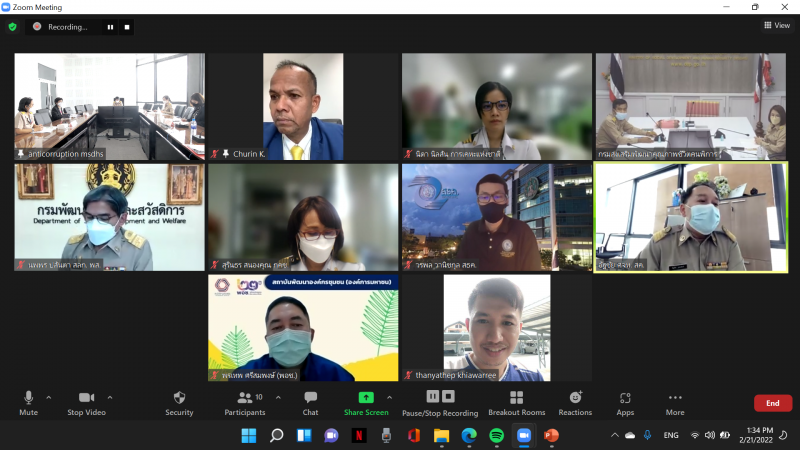Image resolution: width=800 pixels, height=450 pixels.
Task: Pause recording in bottom toolbar
Action: tap(433, 396)
